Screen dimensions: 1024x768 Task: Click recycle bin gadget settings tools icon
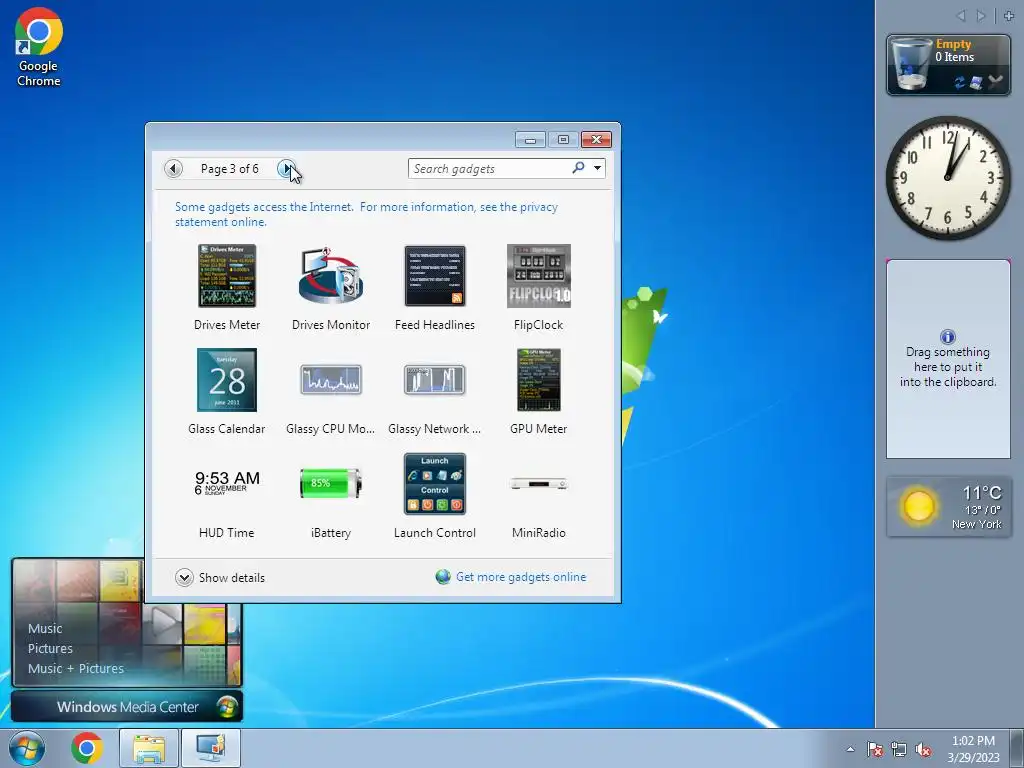click(995, 82)
